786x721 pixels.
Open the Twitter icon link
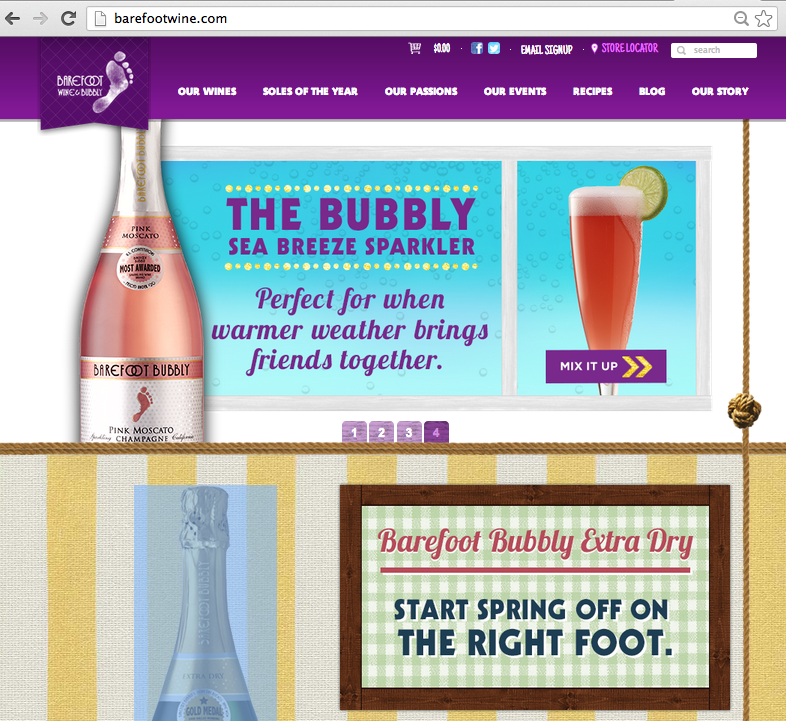(x=494, y=48)
